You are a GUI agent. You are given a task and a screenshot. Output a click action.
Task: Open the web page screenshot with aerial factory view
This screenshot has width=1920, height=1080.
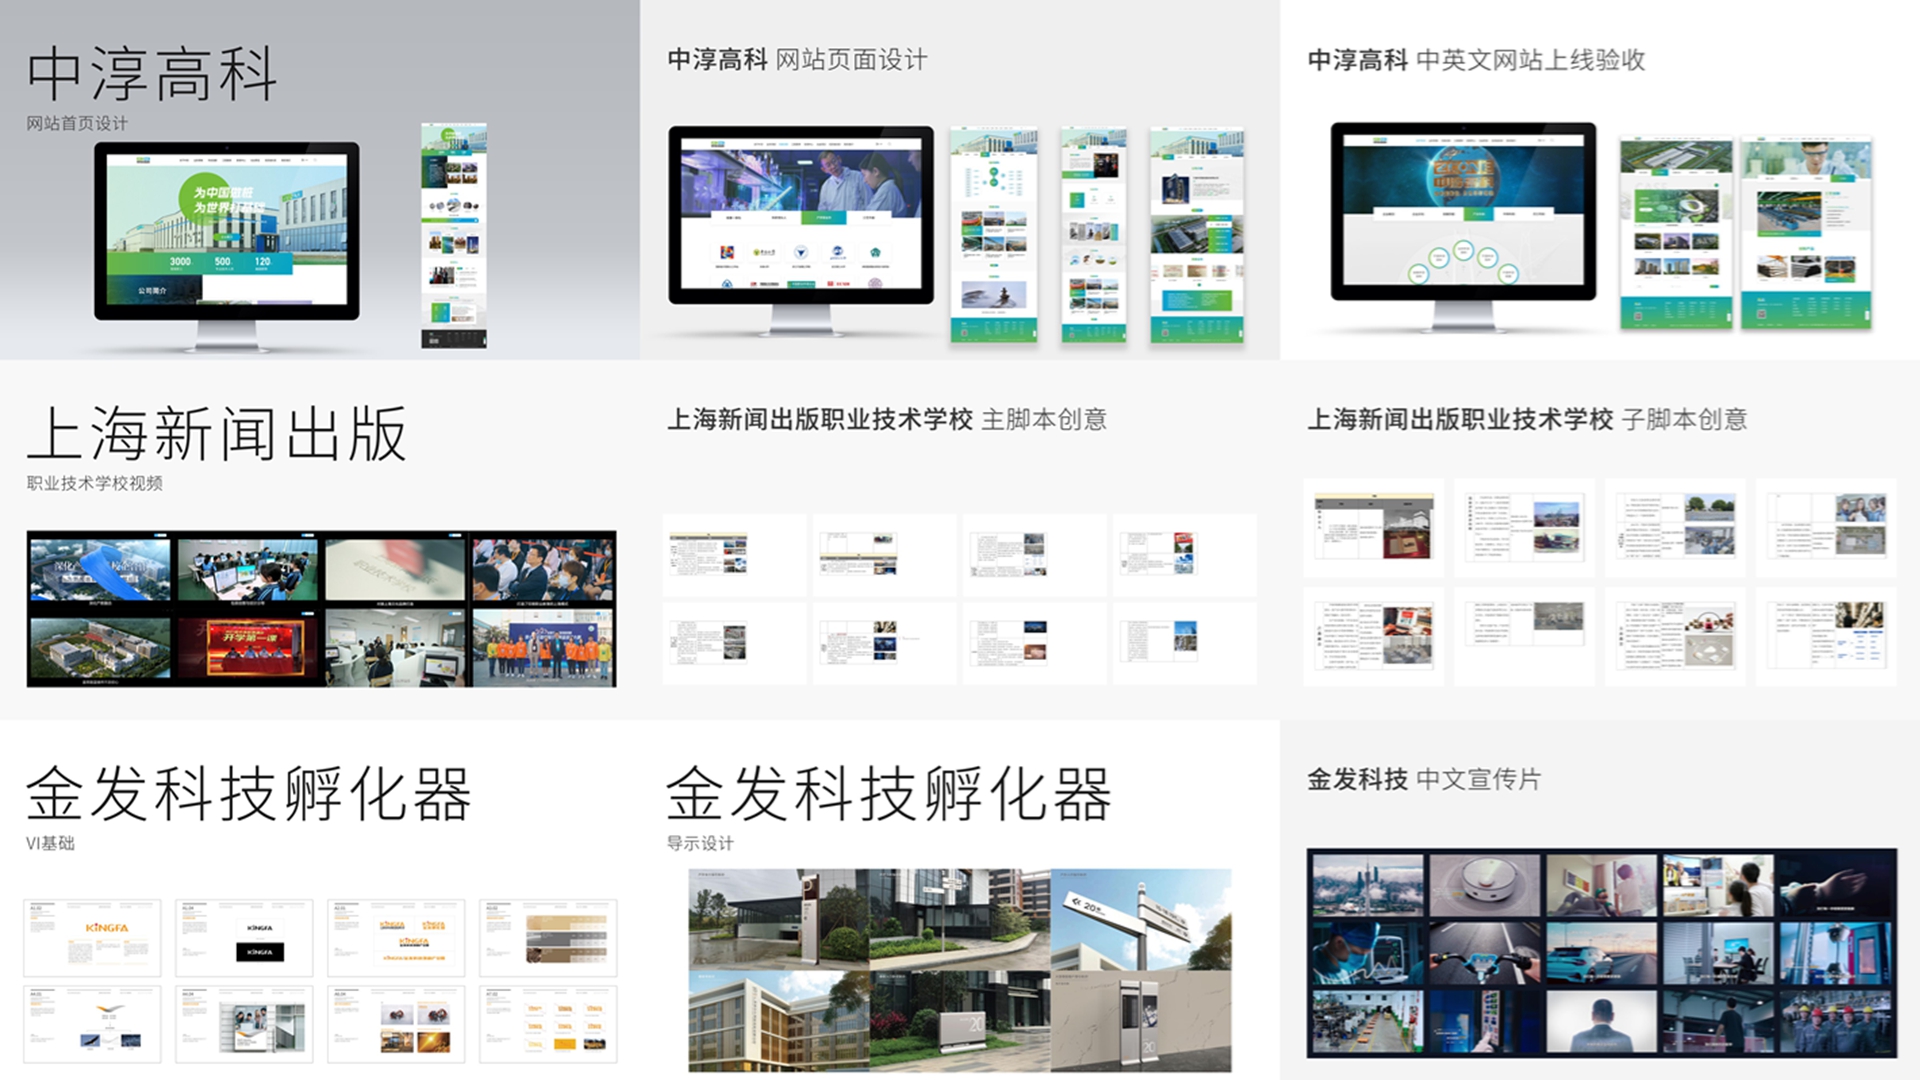click(x=1676, y=233)
